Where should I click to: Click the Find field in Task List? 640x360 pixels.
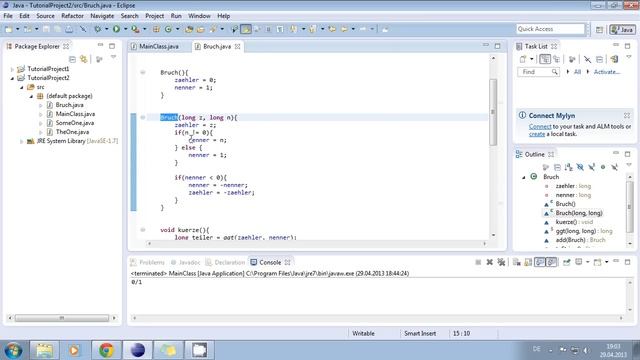(538, 72)
